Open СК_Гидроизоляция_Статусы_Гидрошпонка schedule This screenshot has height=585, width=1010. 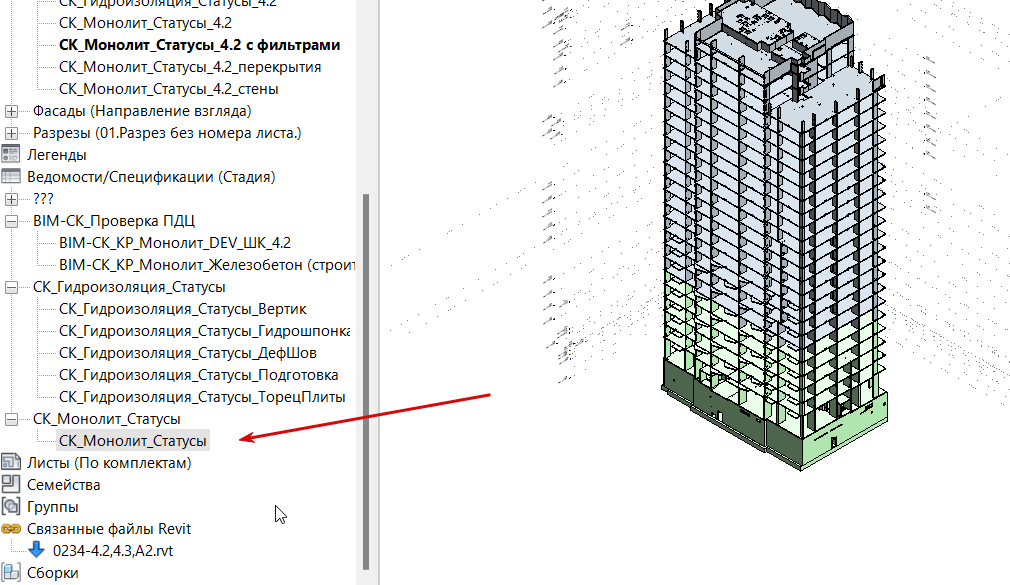coord(204,331)
